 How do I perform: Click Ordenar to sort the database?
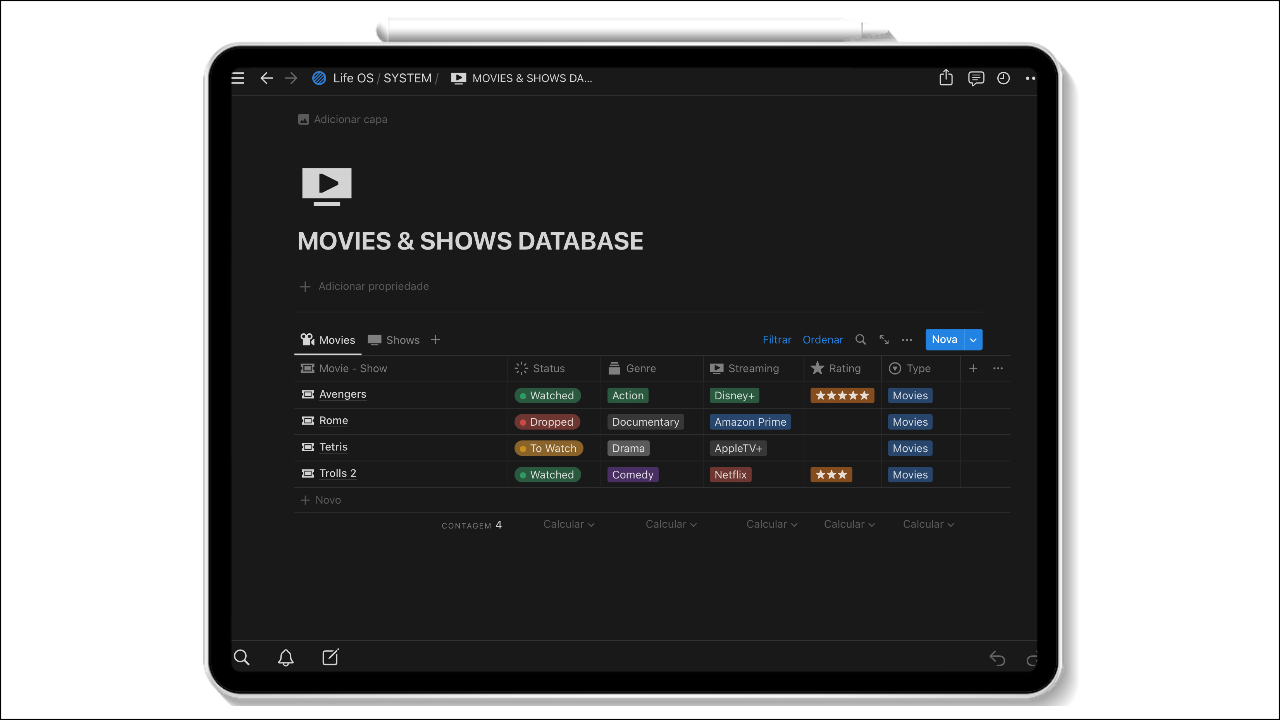click(823, 340)
